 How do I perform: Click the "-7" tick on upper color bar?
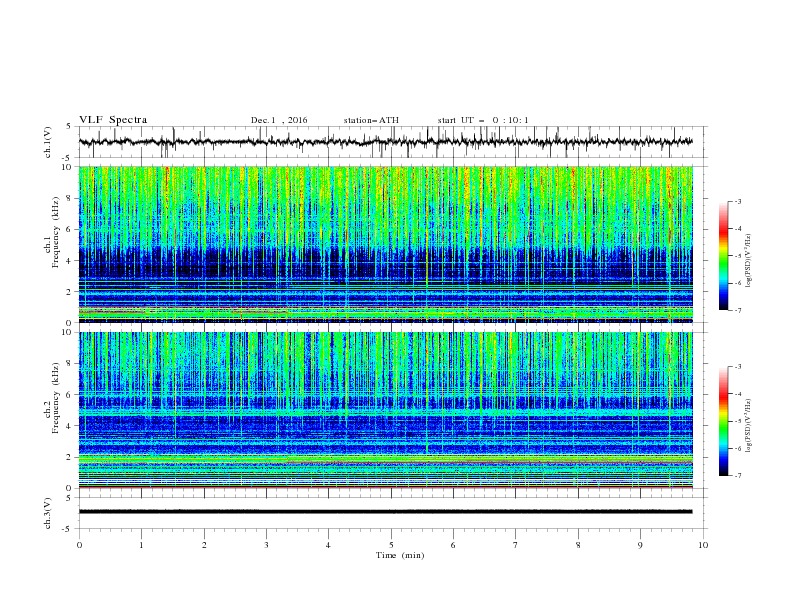pos(738,311)
